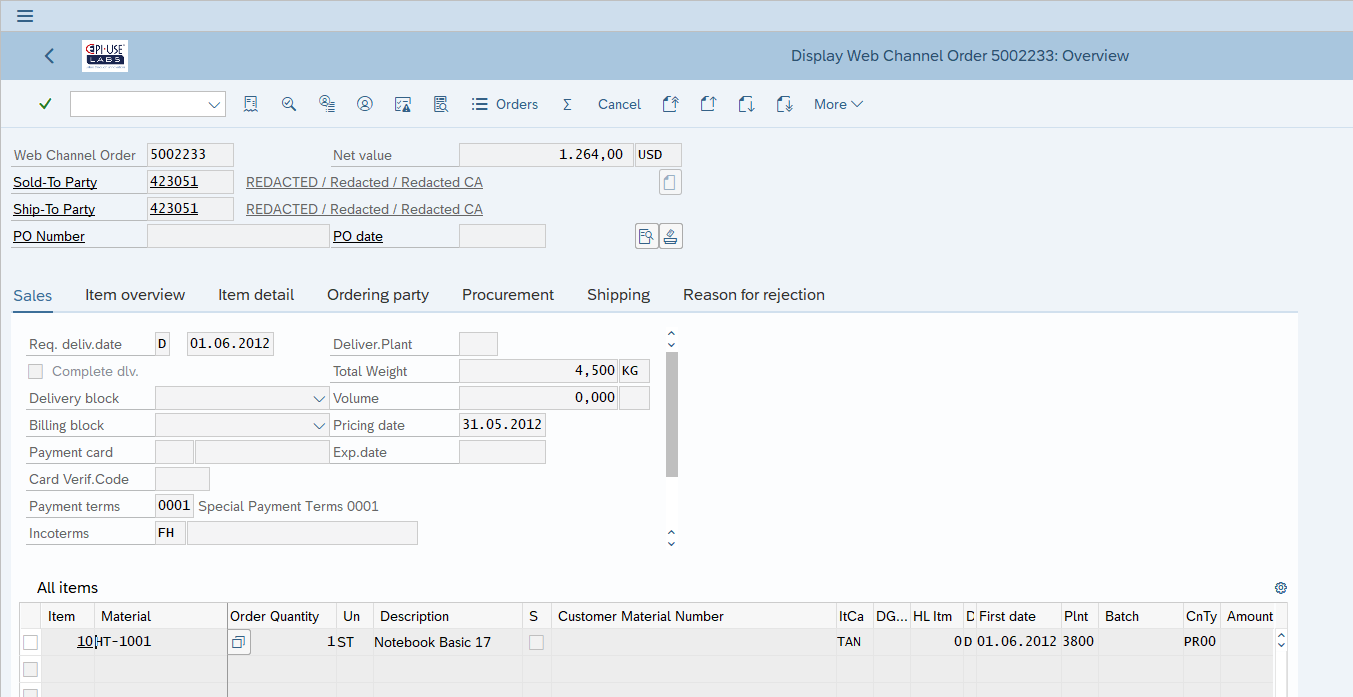Expand the Delivery block dropdown

(x=318, y=398)
